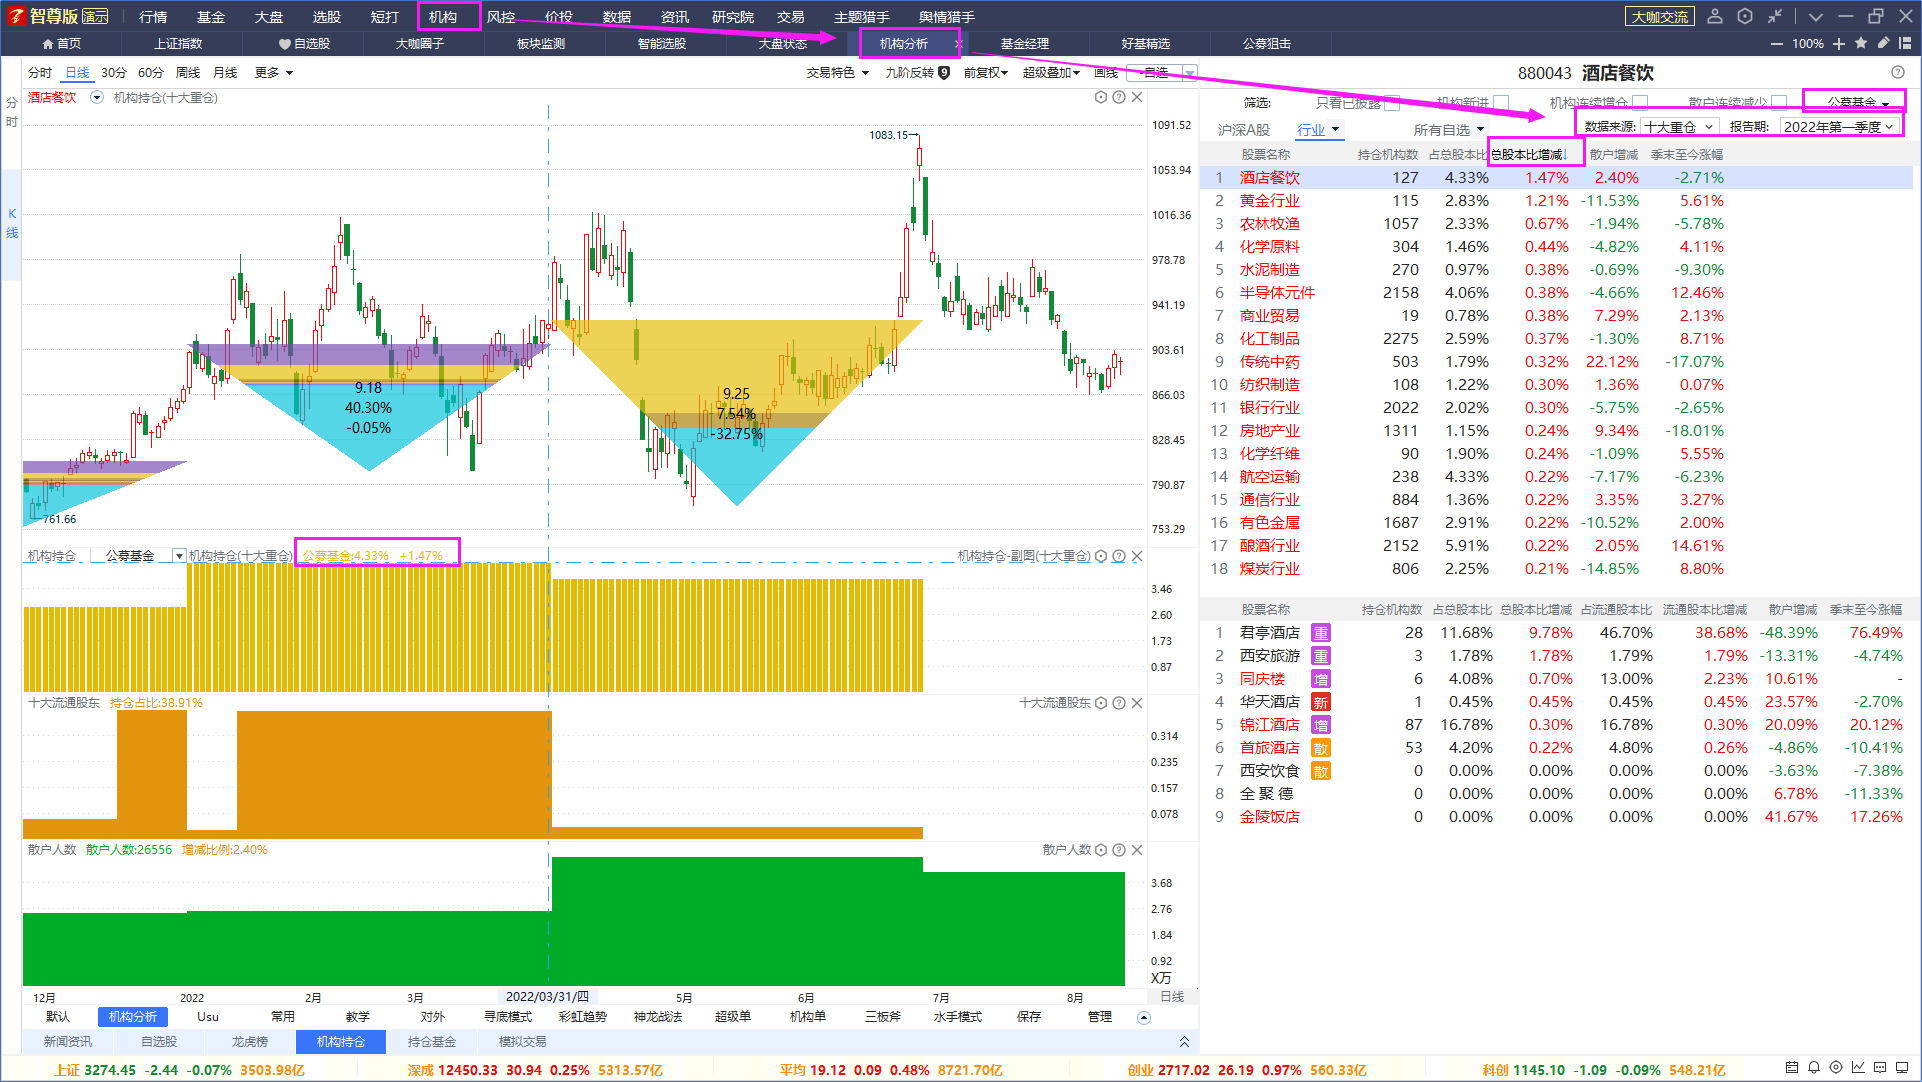This screenshot has width=1922, height=1082.
Task: Open 数据来源 十大重仓 combo box
Action: click(x=1679, y=127)
